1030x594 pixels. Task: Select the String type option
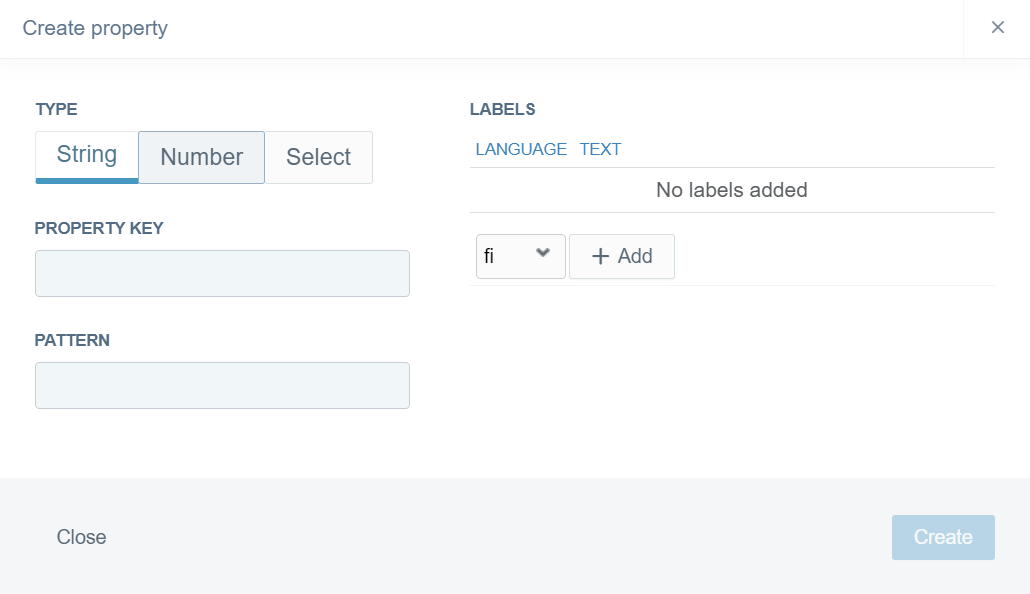(x=87, y=156)
